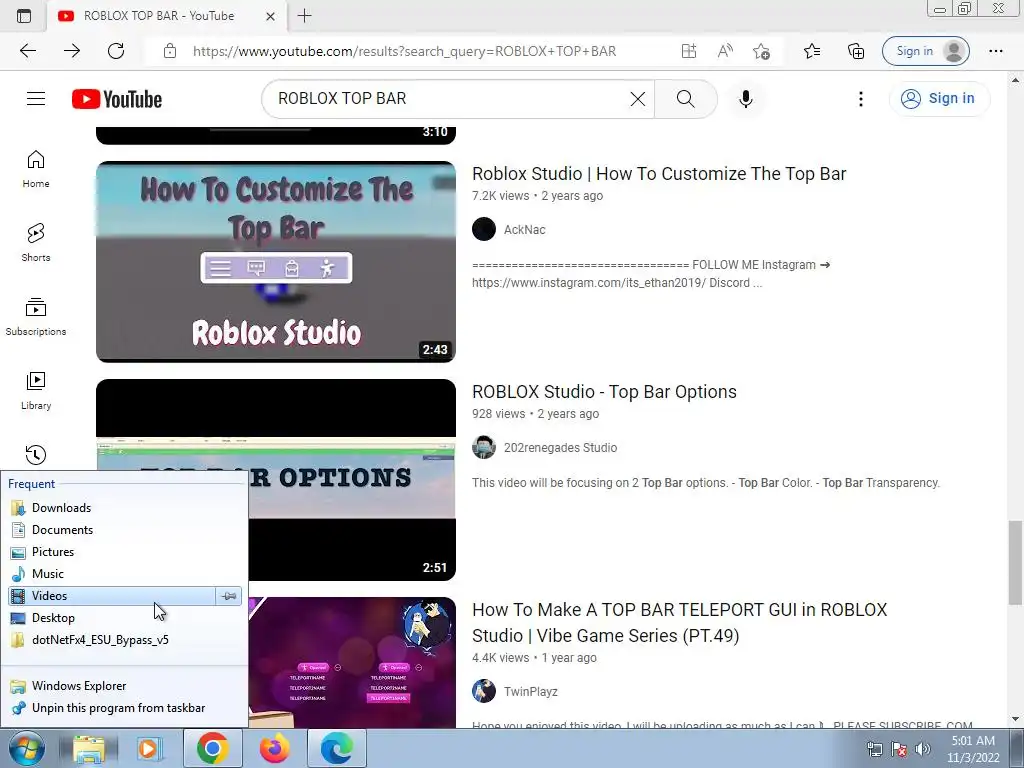Image resolution: width=1024 pixels, height=768 pixels.
Task: Open the volume speaker tray icon
Action: coord(923,750)
